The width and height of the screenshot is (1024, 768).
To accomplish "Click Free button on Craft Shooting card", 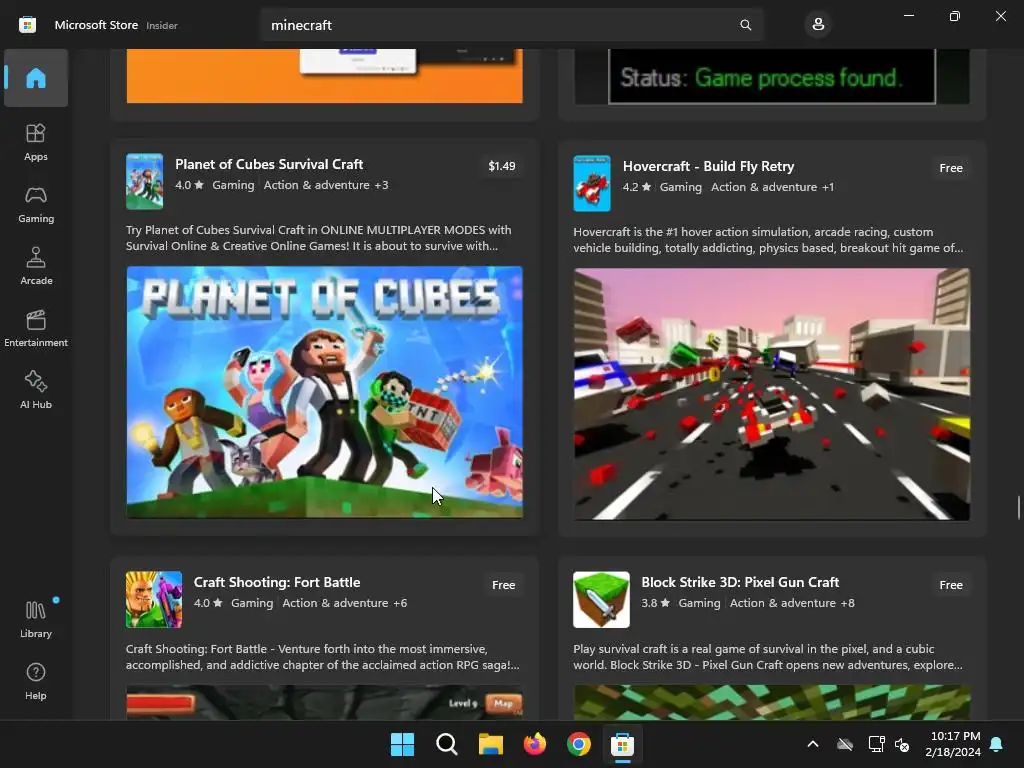I will click(504, 585).
